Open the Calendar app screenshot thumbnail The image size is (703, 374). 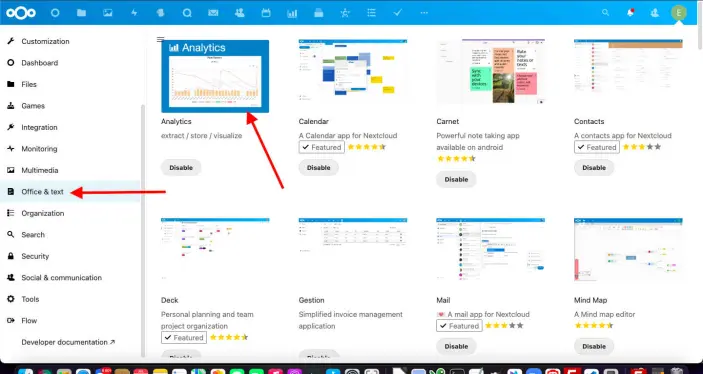(353, 70)
